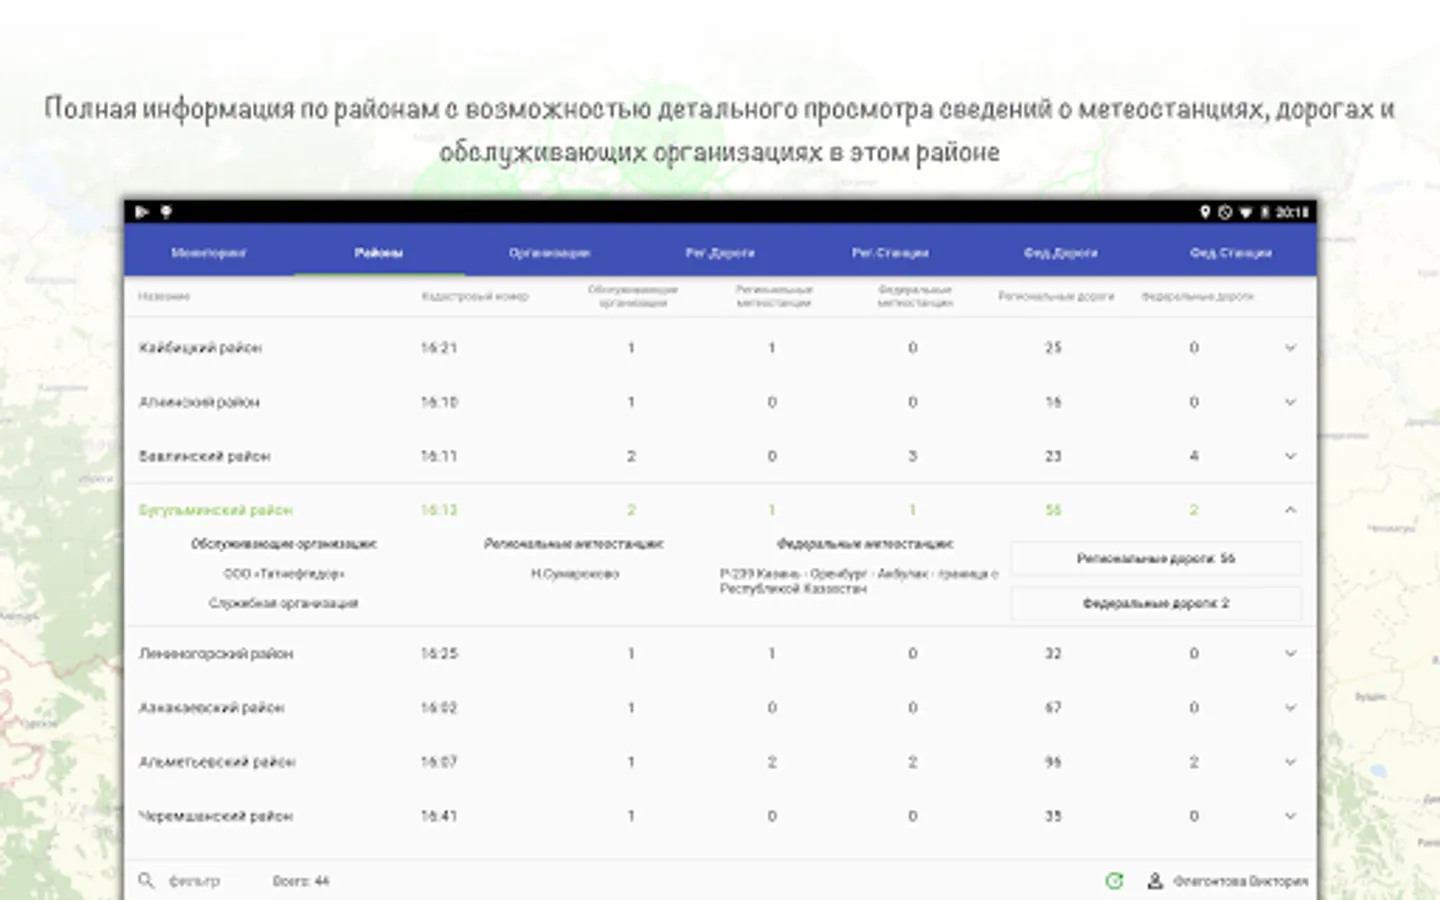This screenshot has height=900, width=1440.
Task: Open Федеральные дороги: 2 button
Action: (1156, 604)
